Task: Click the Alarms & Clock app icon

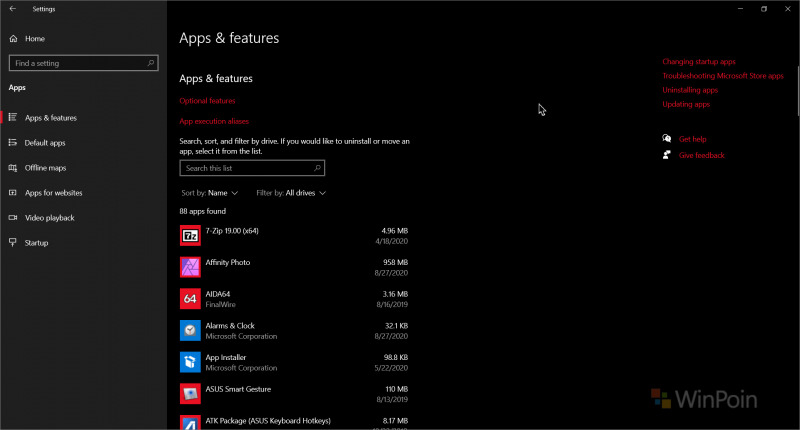Action: [x=190, y=331]
